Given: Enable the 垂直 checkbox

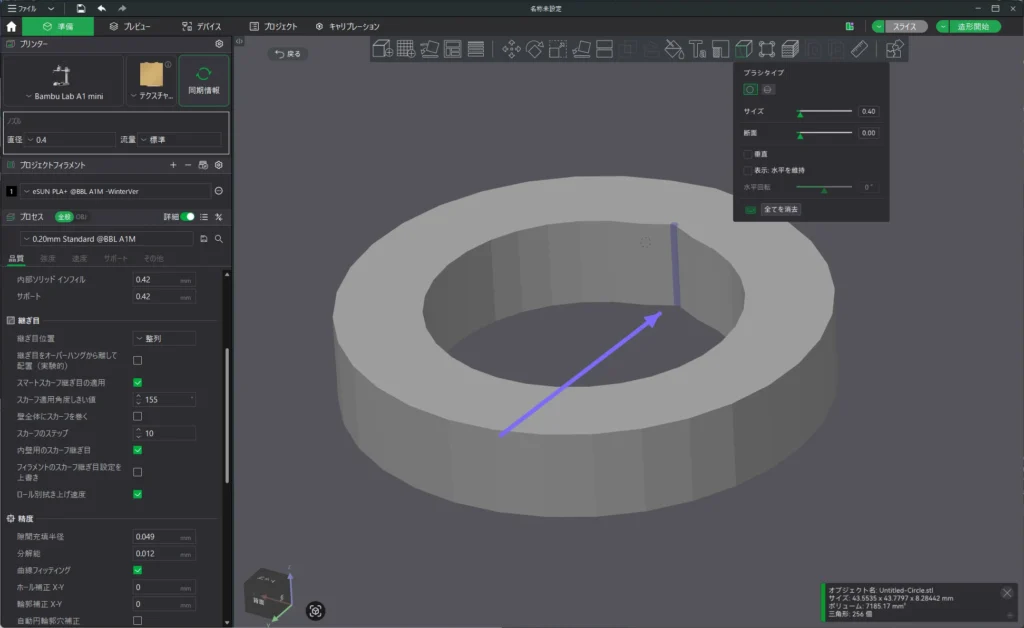Looking at the screenshot, I should [748, 155].
